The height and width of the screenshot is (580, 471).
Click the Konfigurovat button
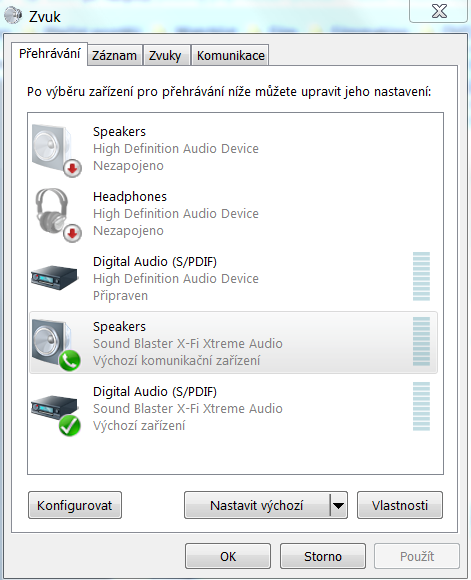pos(75,505)
